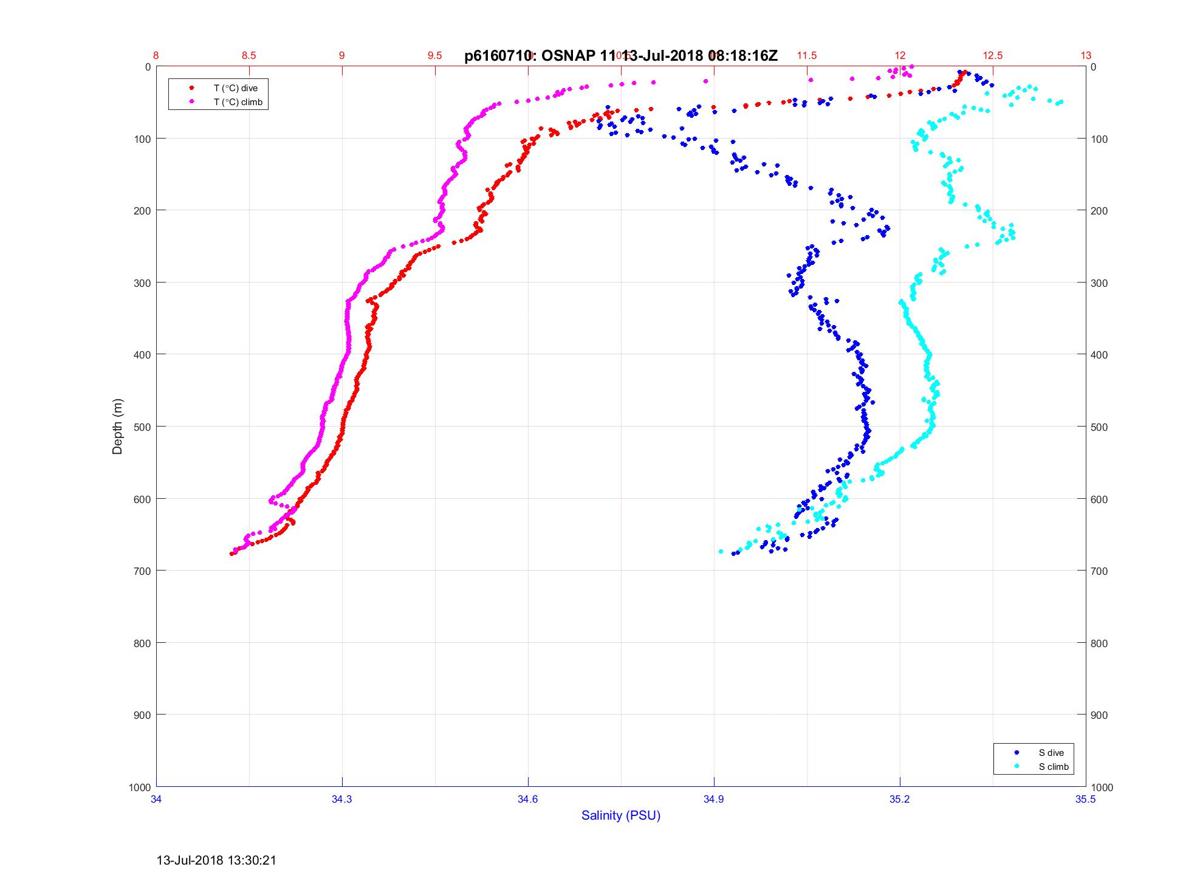Select legend entry T (°C) dive

(235, 88)
